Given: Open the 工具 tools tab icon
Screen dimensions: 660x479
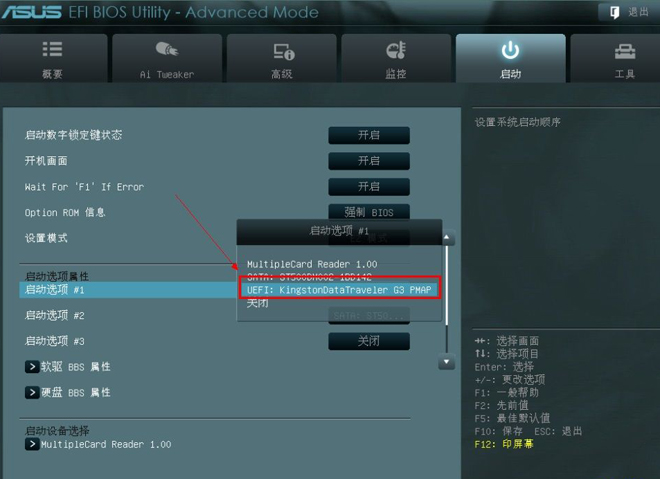Looking at the screenshot, I should (625, 52).
